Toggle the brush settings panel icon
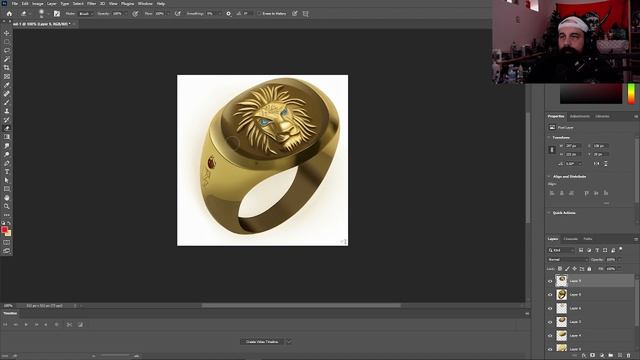The image size is (640, 360). [x=57, y=13]
